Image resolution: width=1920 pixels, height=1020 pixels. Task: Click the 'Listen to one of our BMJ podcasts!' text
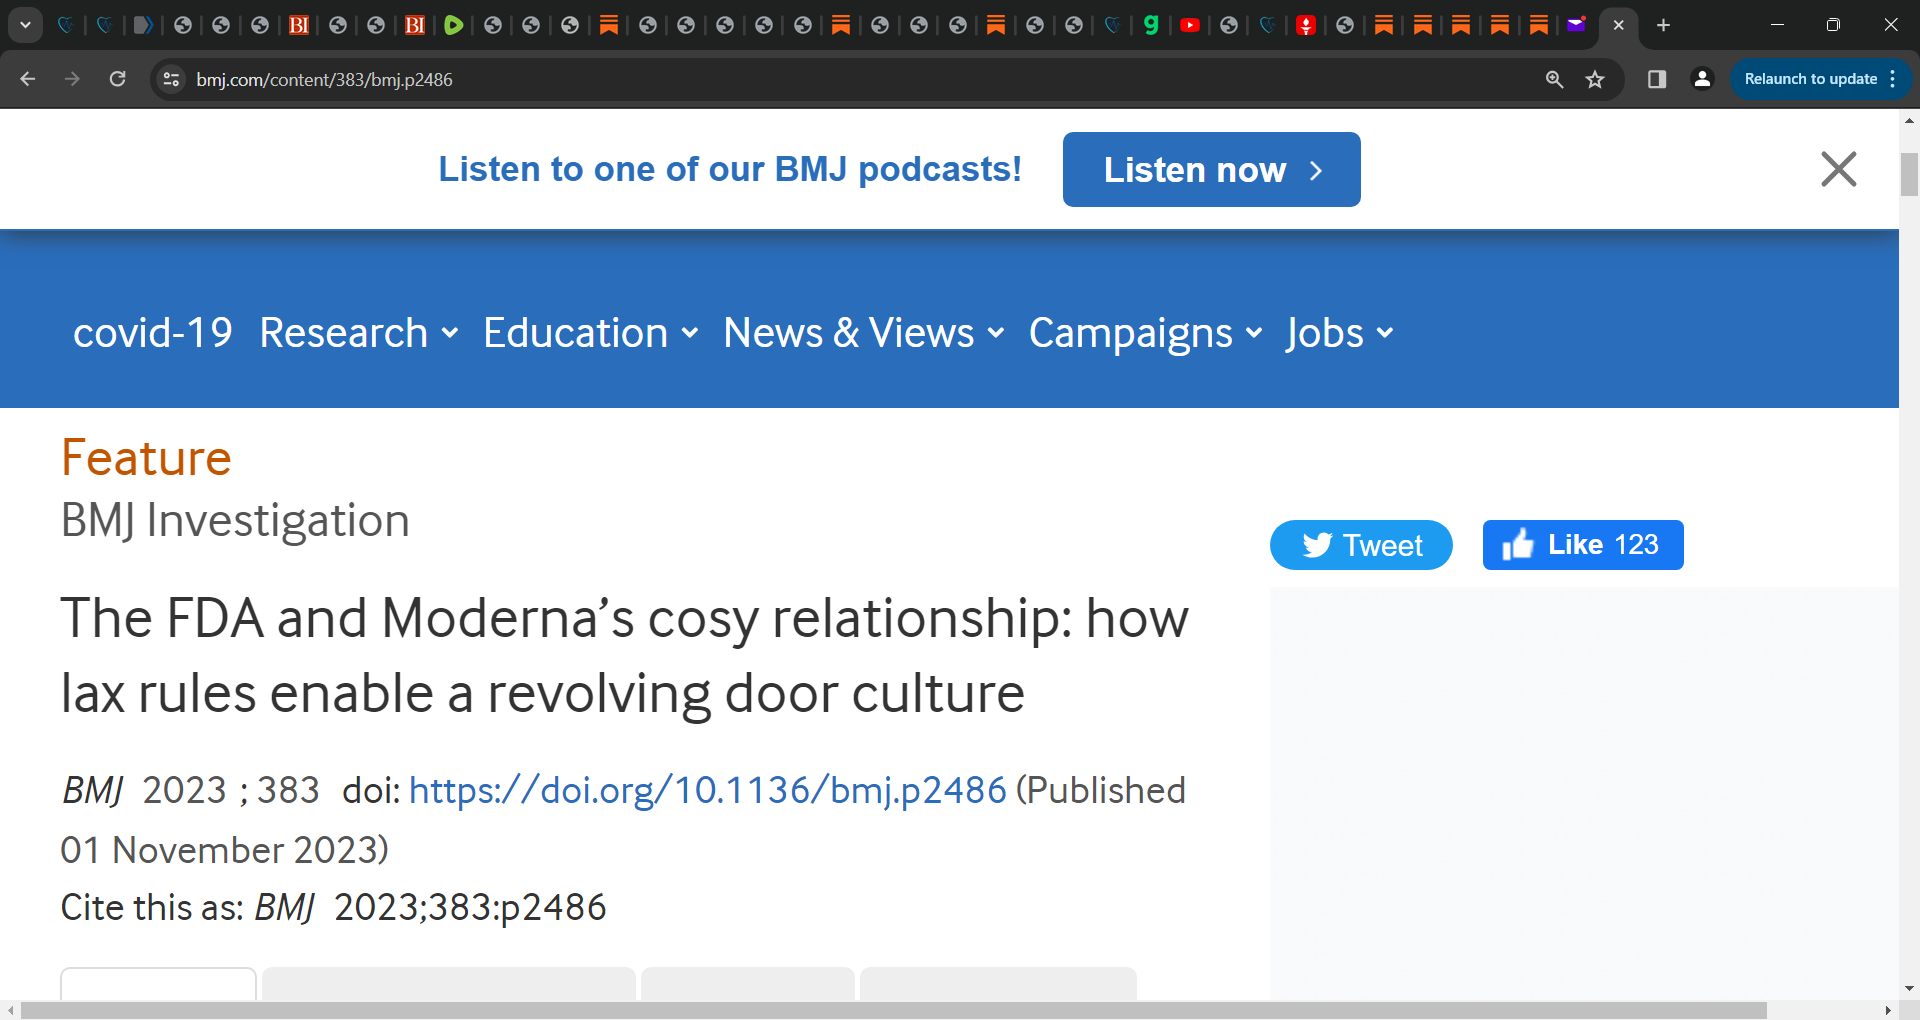(x=730, y=169)
